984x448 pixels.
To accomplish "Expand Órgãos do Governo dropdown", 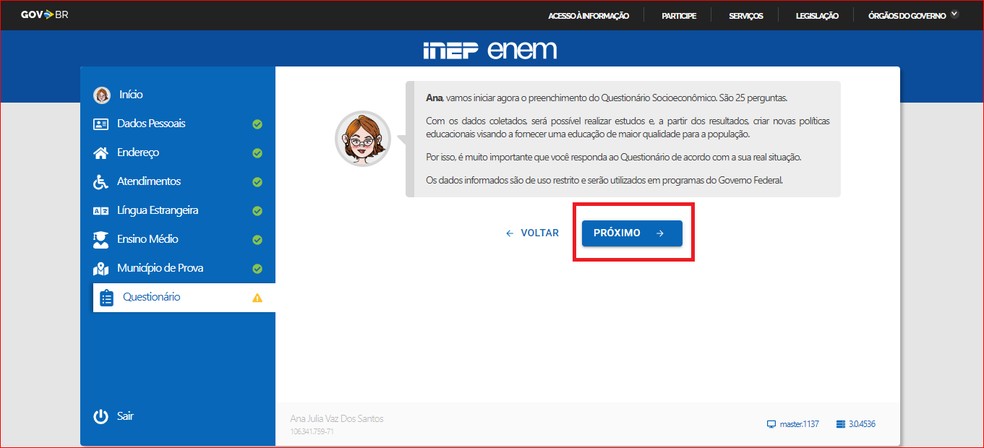I will click(913, 16).
